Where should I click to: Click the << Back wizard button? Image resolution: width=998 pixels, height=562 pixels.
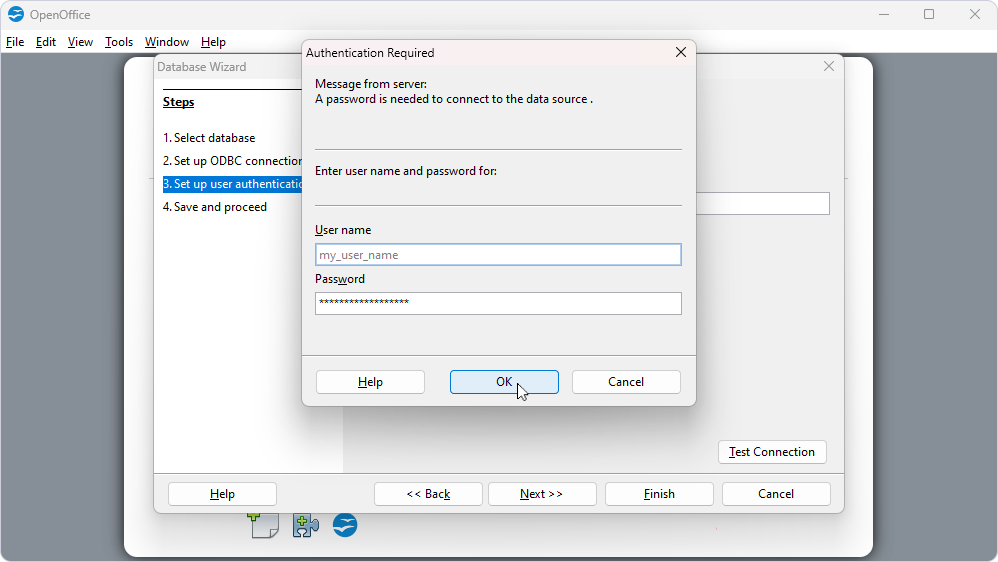click(428, 494)
